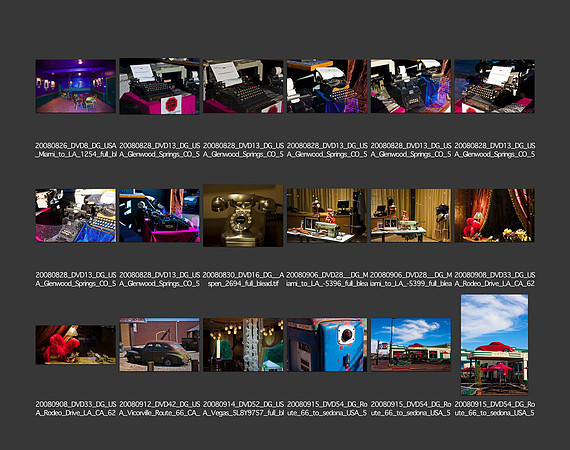This screenshot has height=450, width=570.
Task: Click the Vicorville_Route_66_CA filename
Action: click(x=159, y=409)
